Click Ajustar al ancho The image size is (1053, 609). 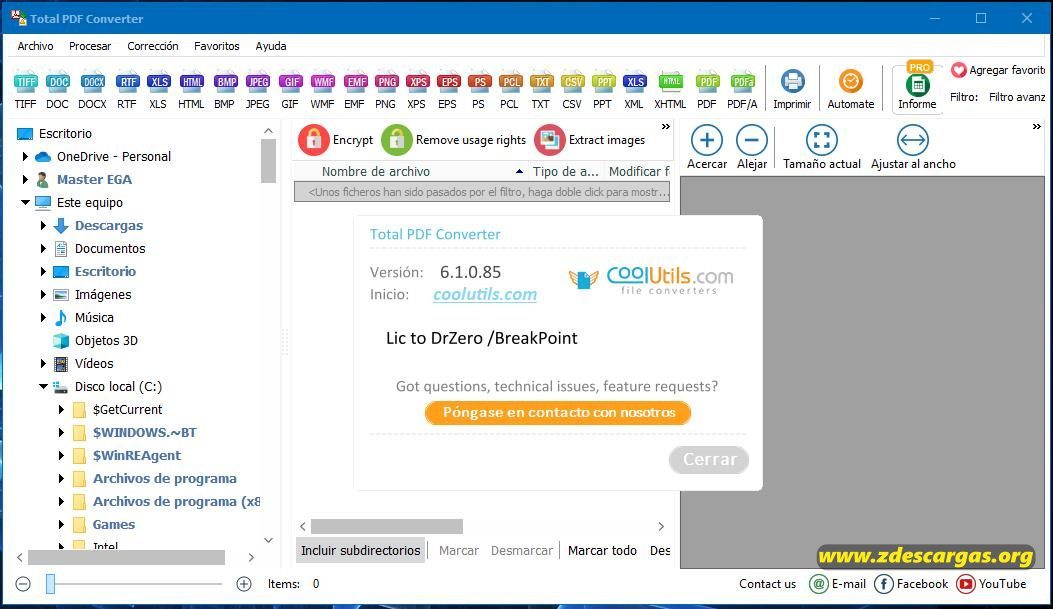tap(913, 147)
